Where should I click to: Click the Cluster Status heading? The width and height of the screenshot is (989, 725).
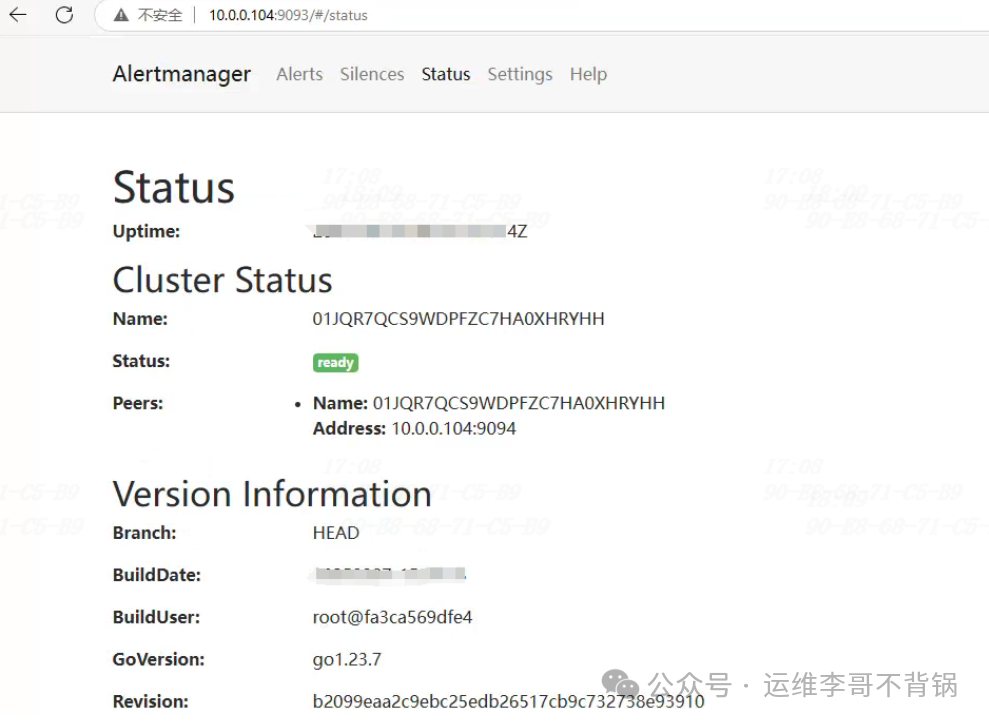223,280
